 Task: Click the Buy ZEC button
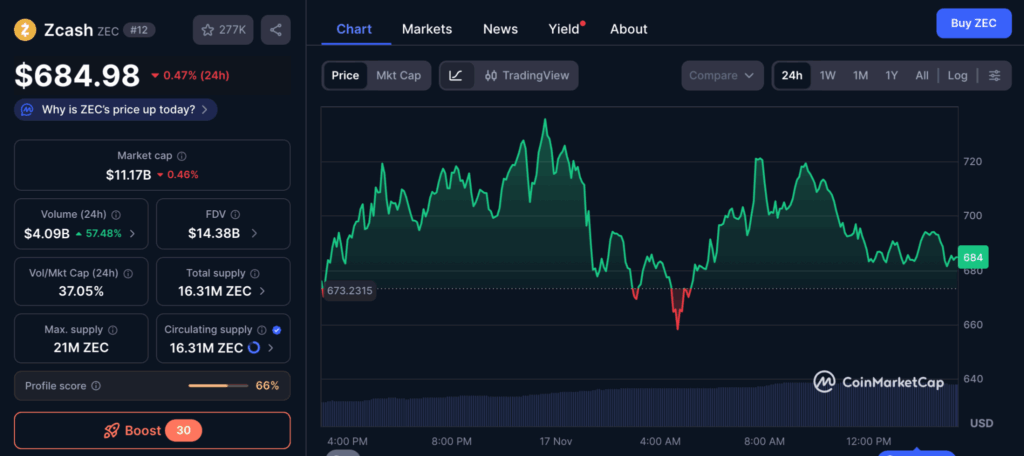(972, 23)
